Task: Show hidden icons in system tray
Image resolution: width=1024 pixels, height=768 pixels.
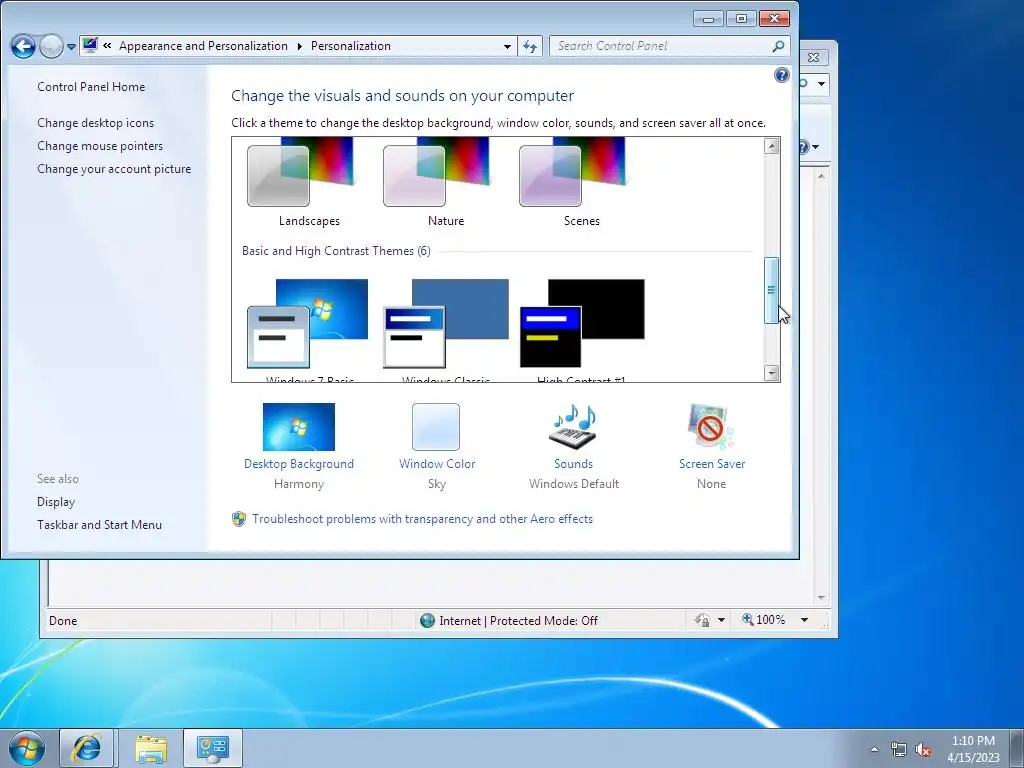Action: (875, 749)
